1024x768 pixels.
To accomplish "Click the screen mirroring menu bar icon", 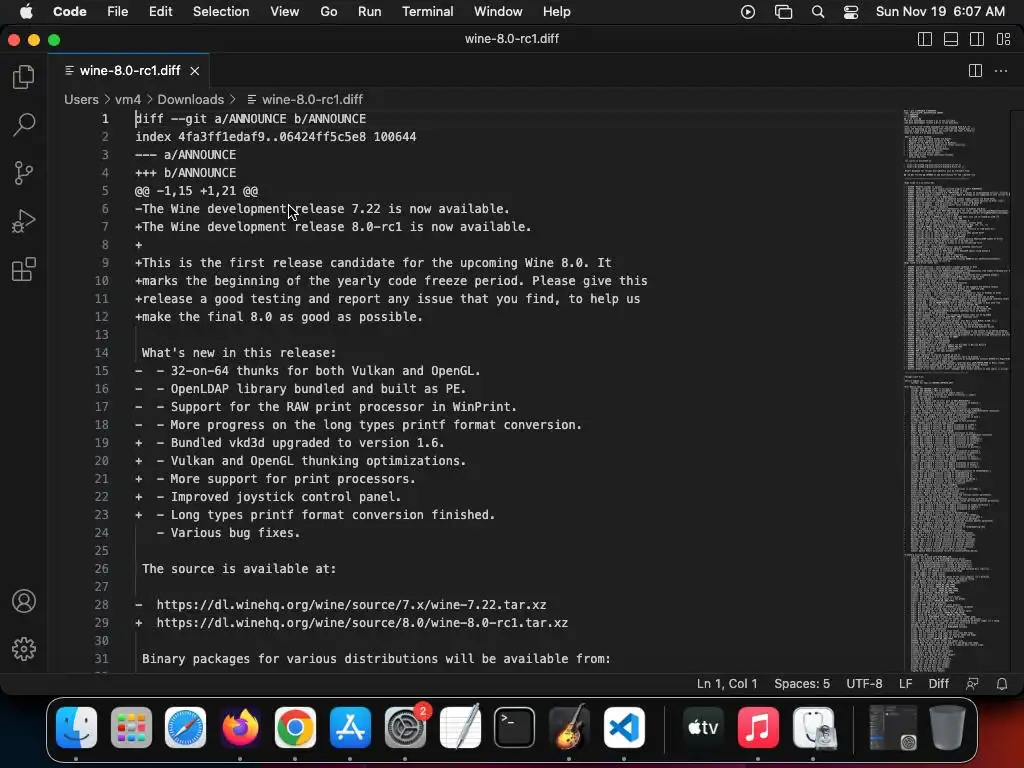I will pos(783,12).
